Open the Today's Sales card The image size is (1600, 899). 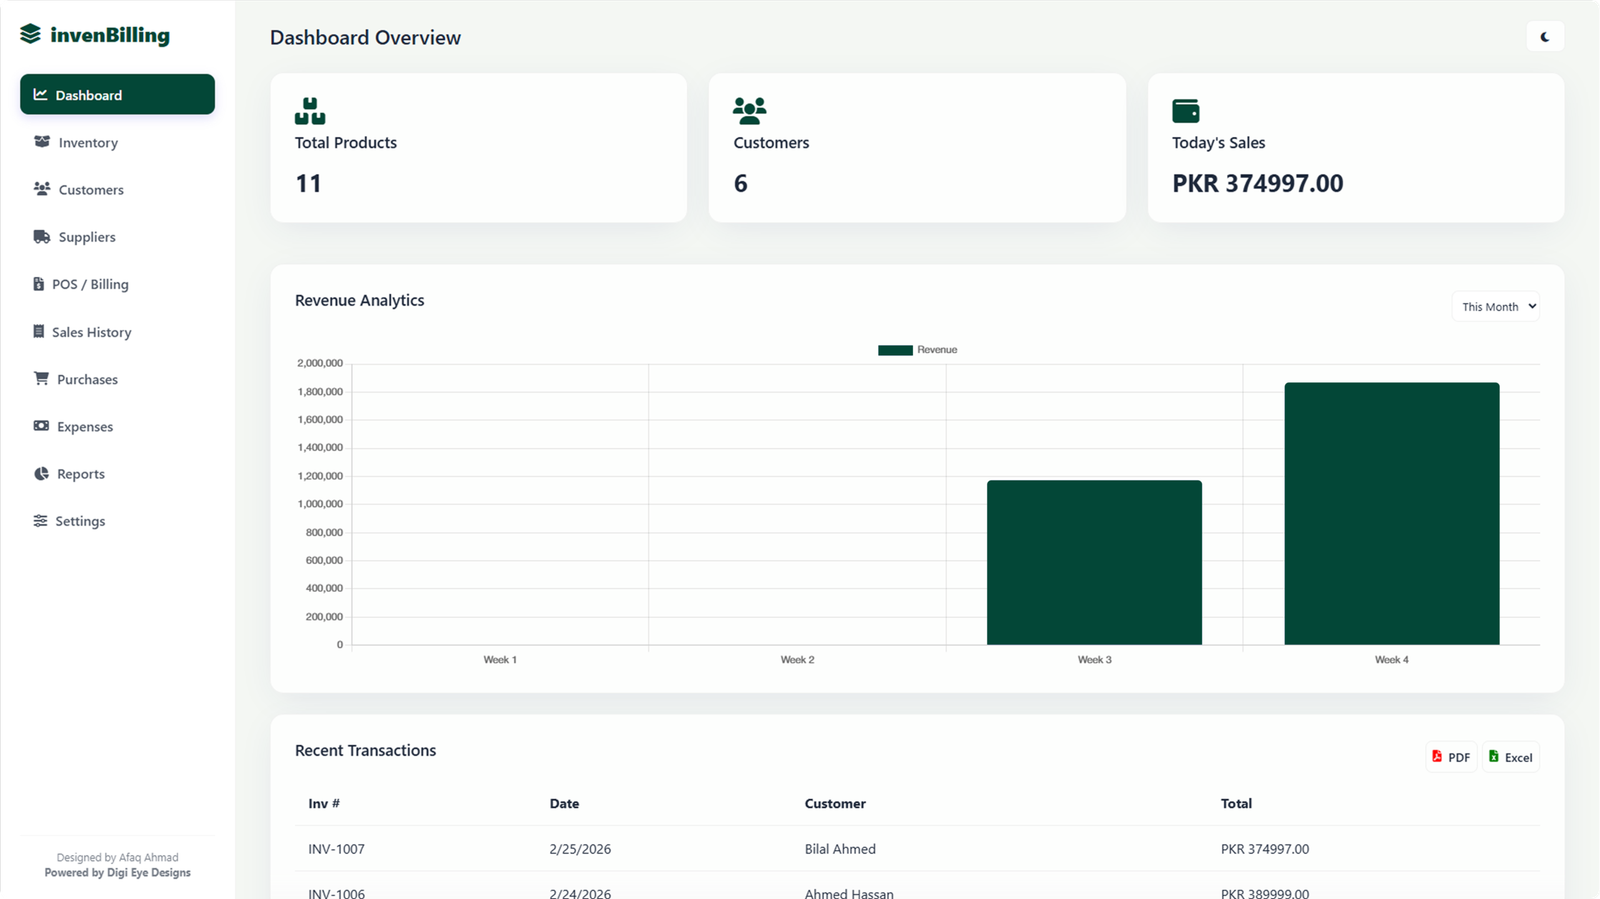pyautogui.click(x=1355, y=148)
